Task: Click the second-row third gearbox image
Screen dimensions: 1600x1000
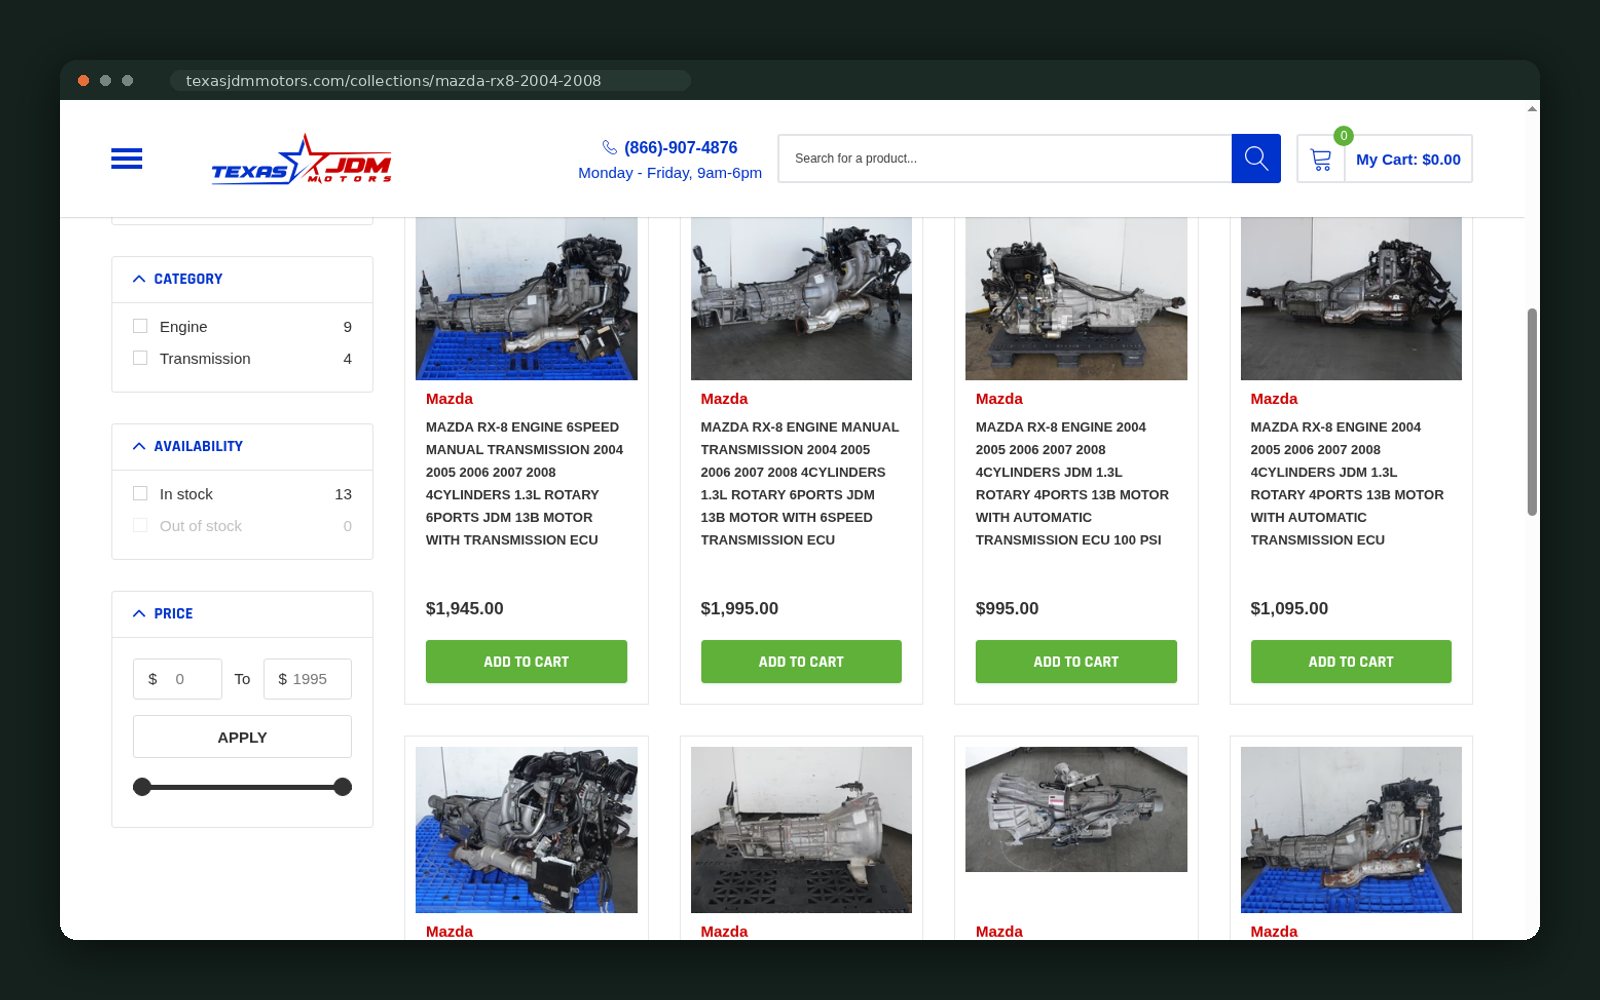Action: tap(1076, 809)
